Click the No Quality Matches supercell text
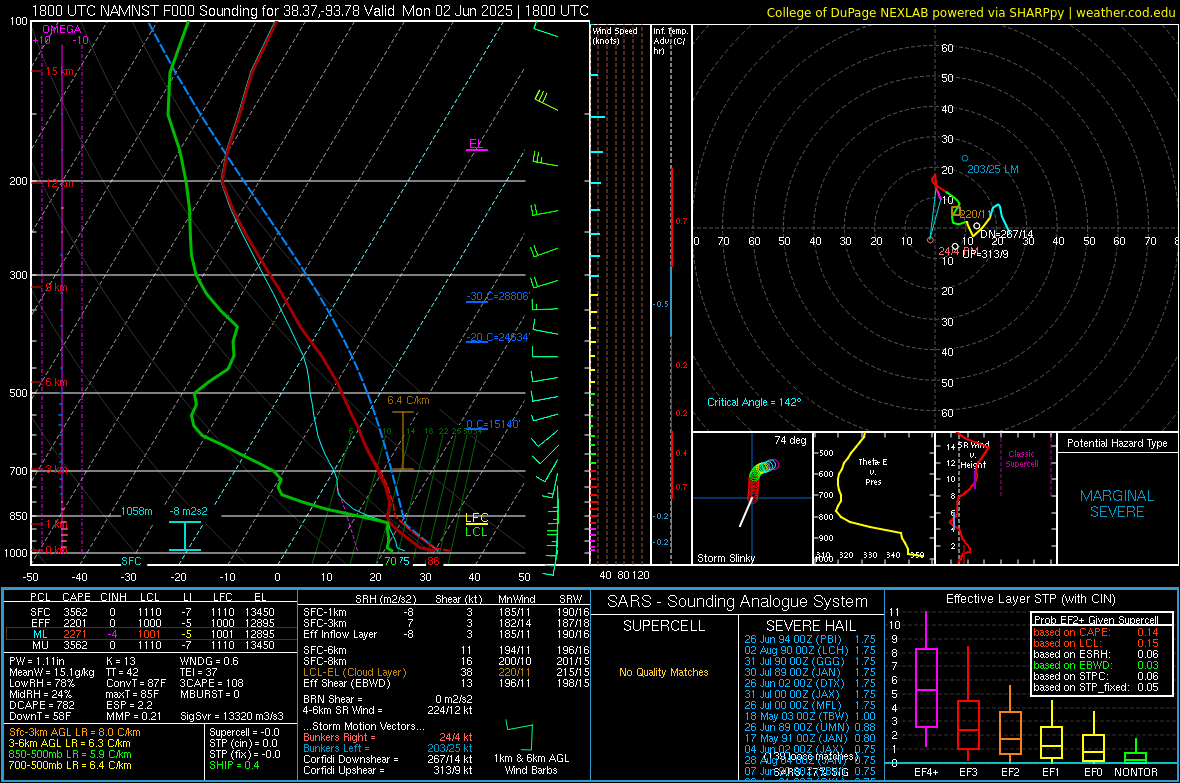 pos(664,672)
